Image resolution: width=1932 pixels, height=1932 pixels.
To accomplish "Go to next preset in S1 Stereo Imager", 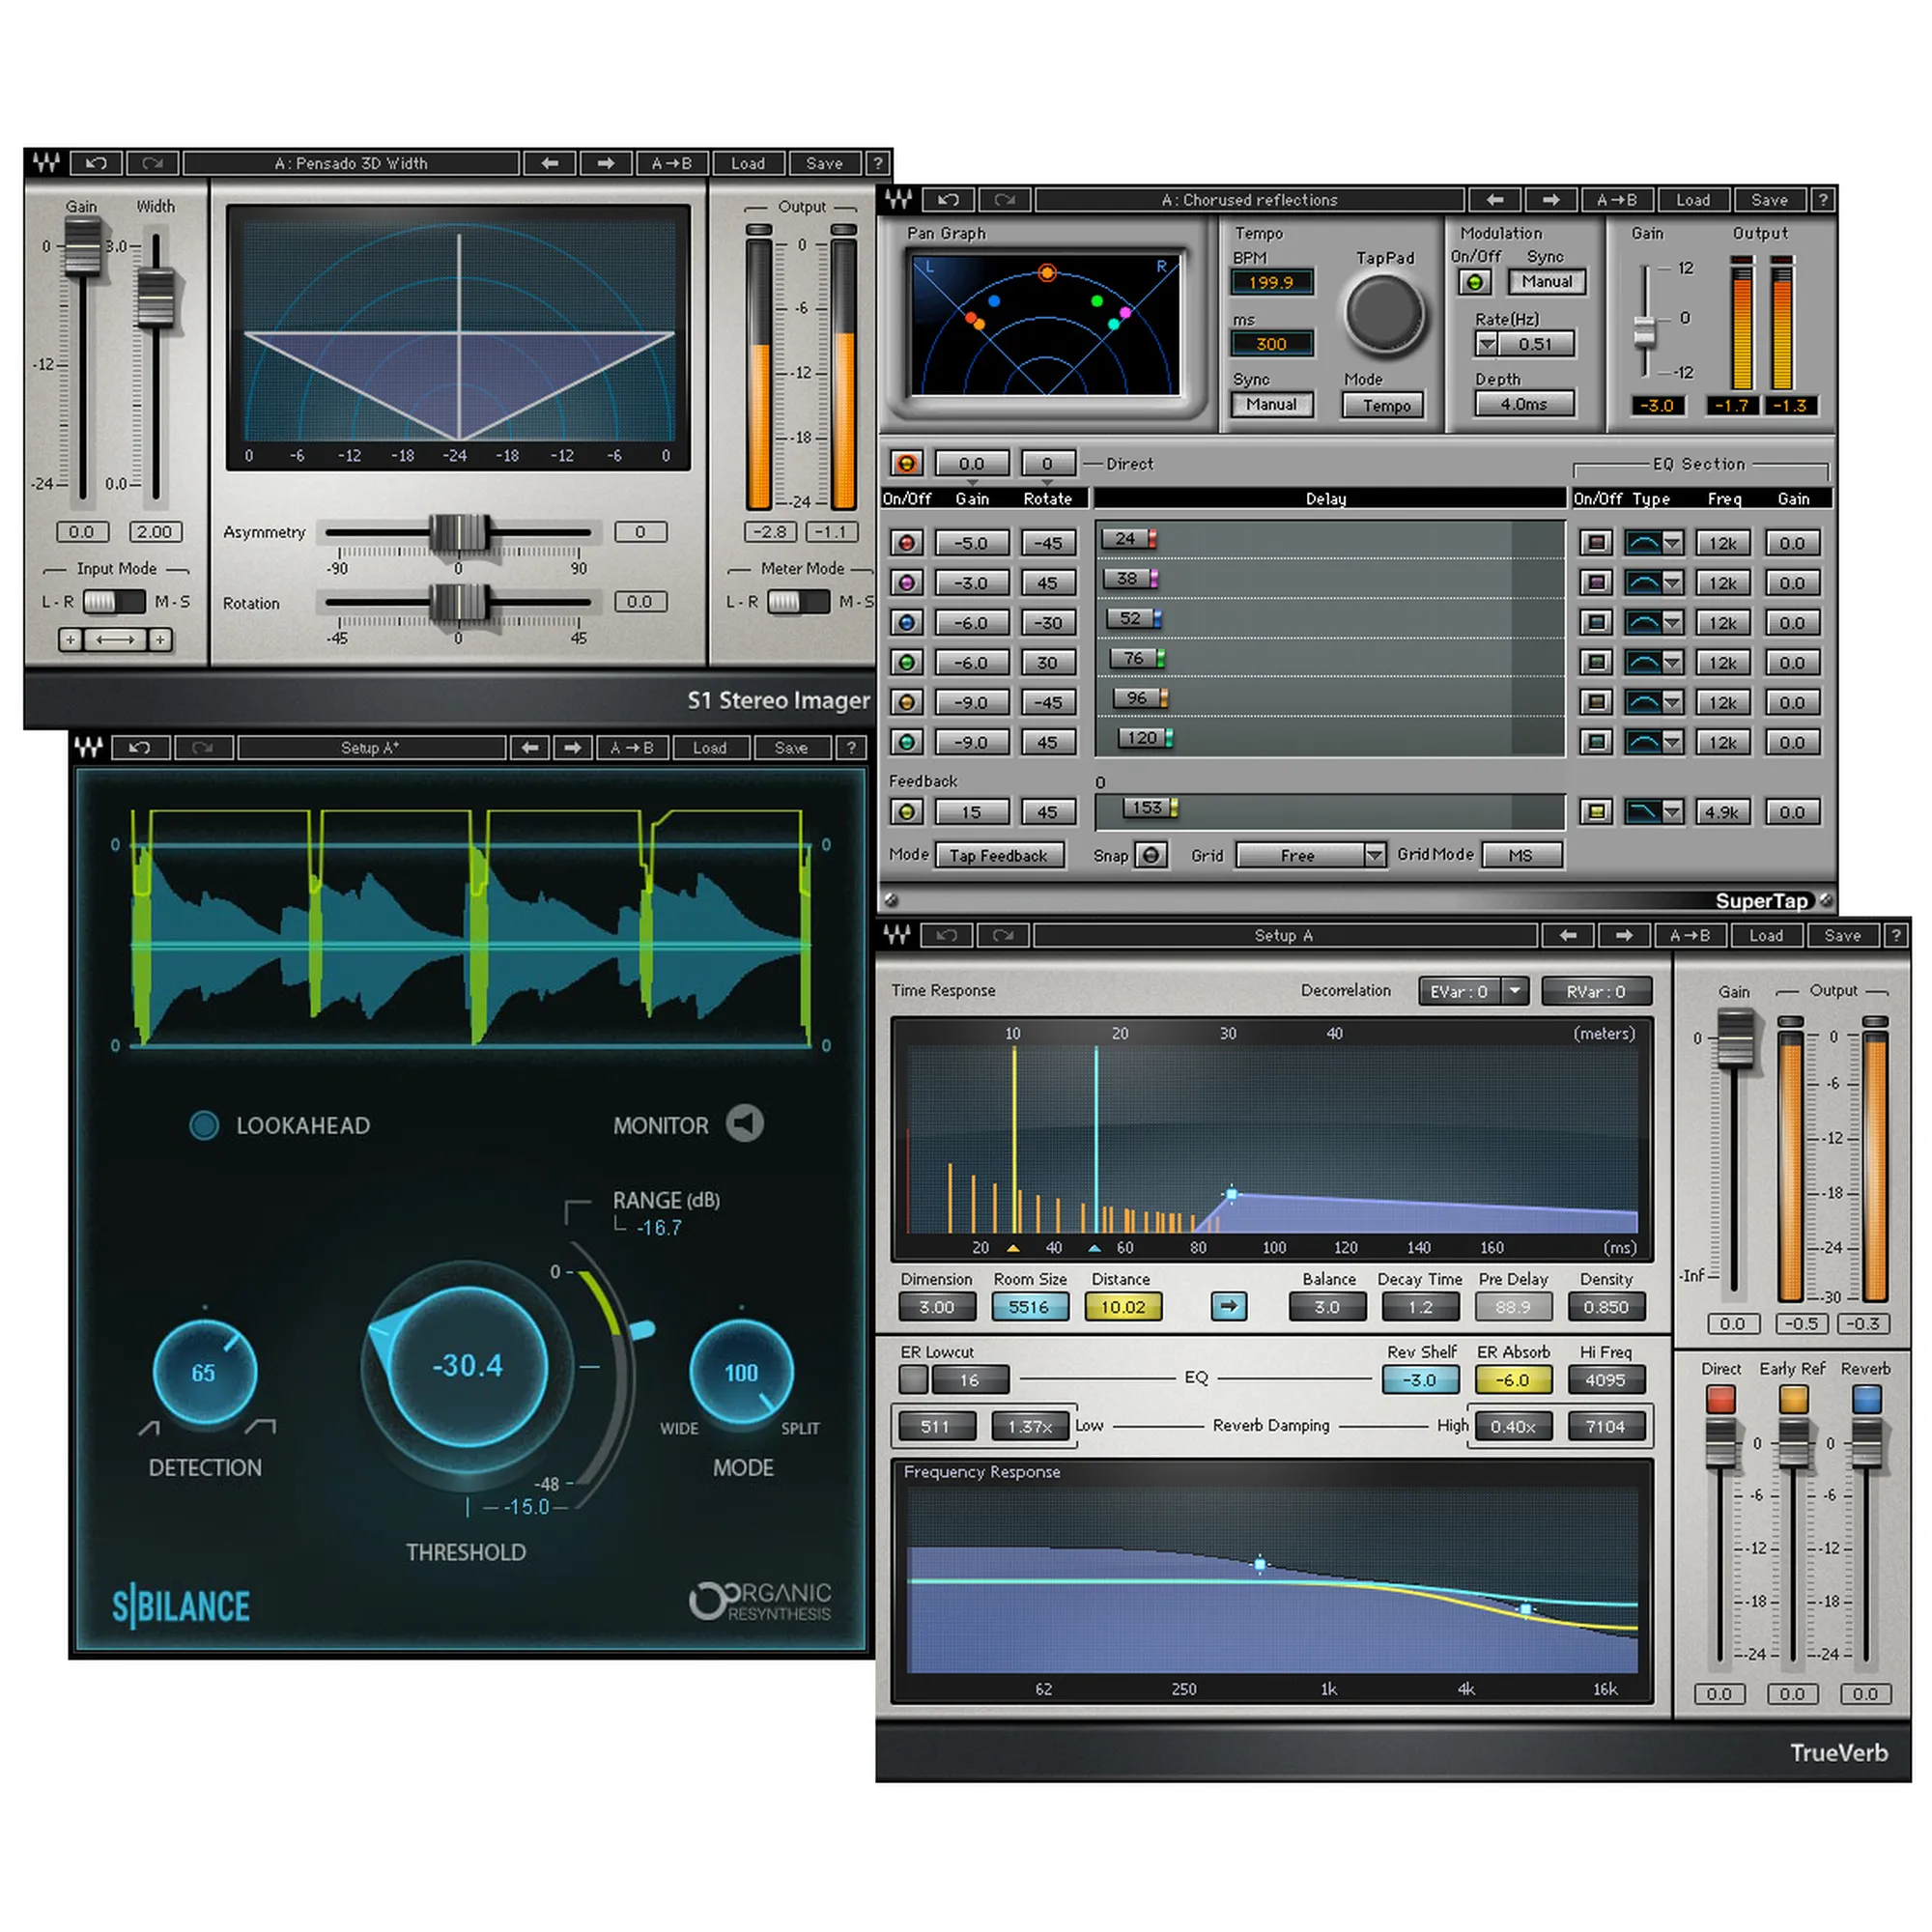I will [x=606, y=163].
